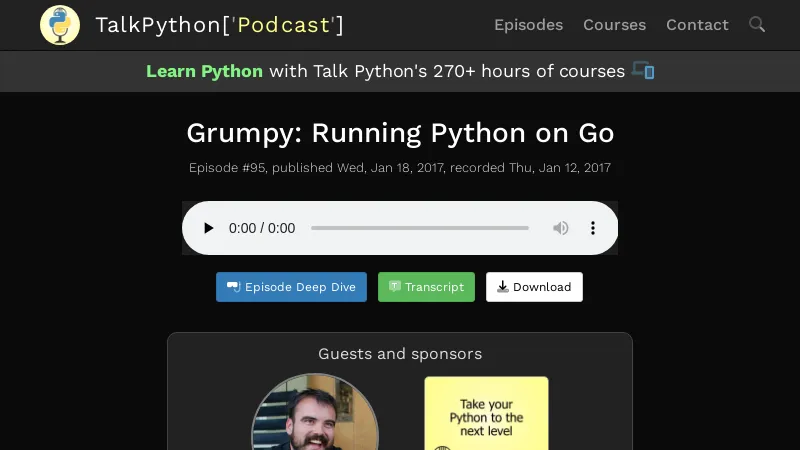
Task: Click the audio seek progress bar
Action: tap(420, 228)
